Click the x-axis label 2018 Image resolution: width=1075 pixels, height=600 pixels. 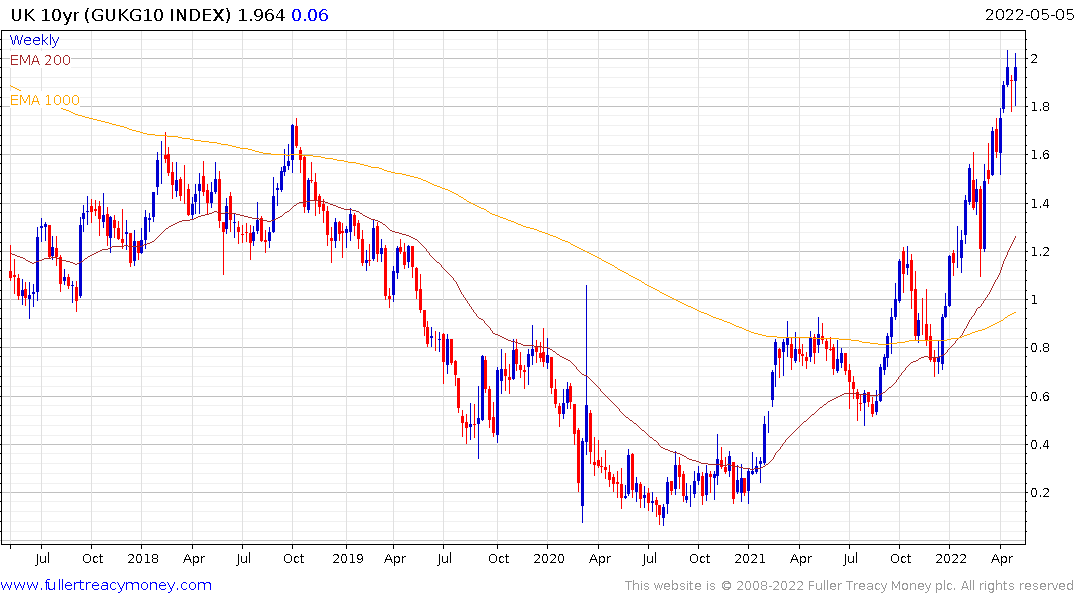pyautogui.click(x=143, y=558)
